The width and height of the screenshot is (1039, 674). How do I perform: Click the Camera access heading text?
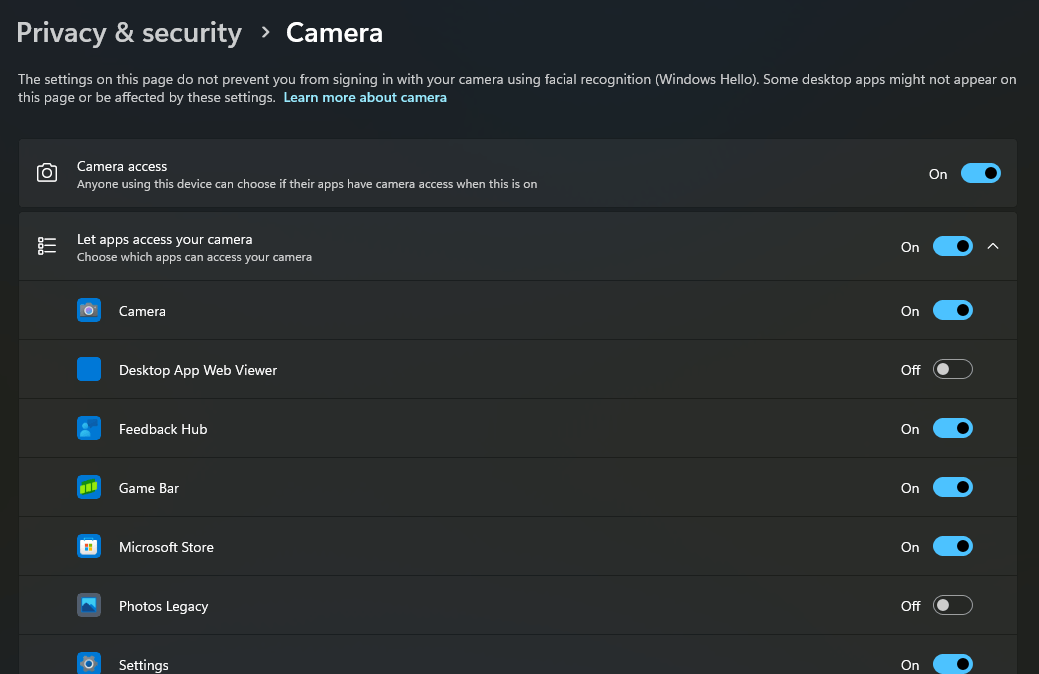click(x=122, y=166)
